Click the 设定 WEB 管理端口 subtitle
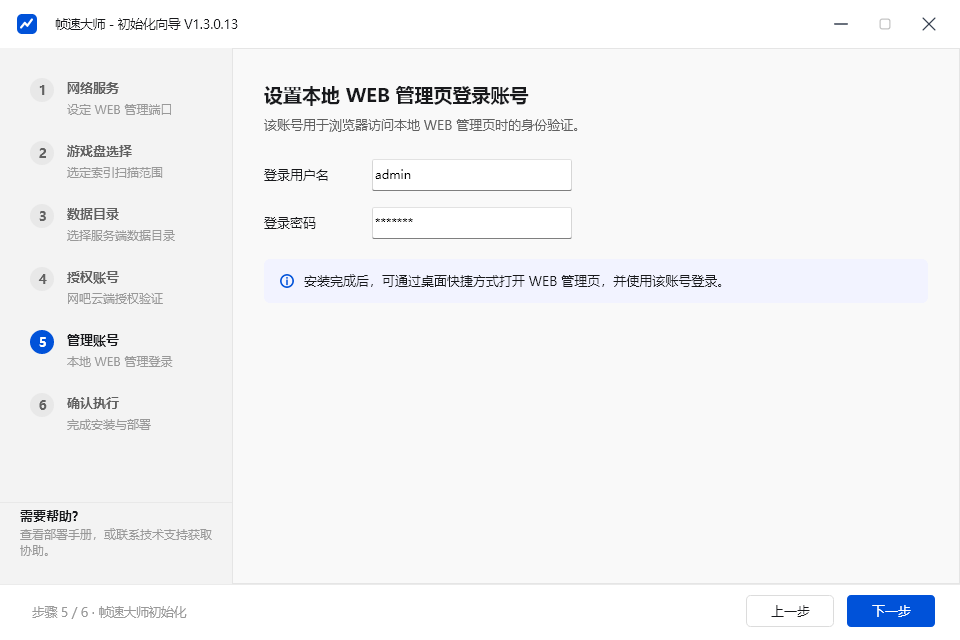960x640 pixels. pos(119,110)
